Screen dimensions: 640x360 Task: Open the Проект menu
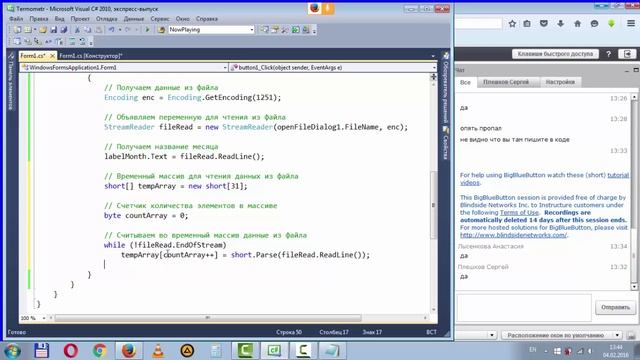coord(80,19)
